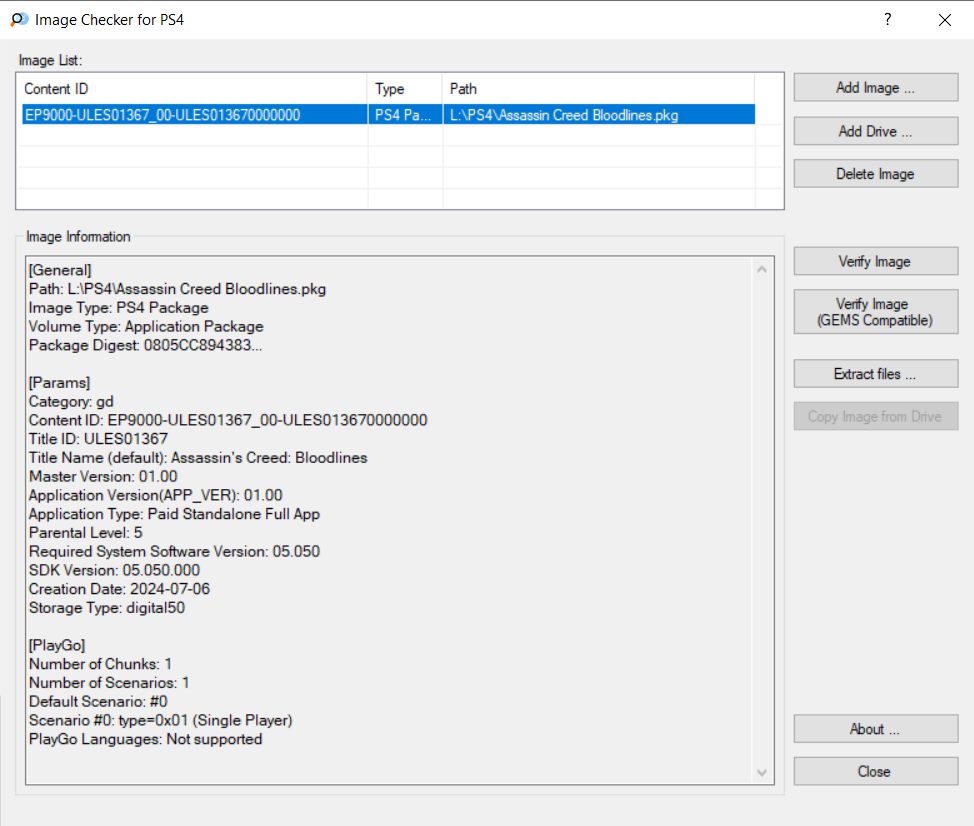Click the Number of Chunks: 1 line
This screenshot has width=974, height=826.
coord(101,664)
